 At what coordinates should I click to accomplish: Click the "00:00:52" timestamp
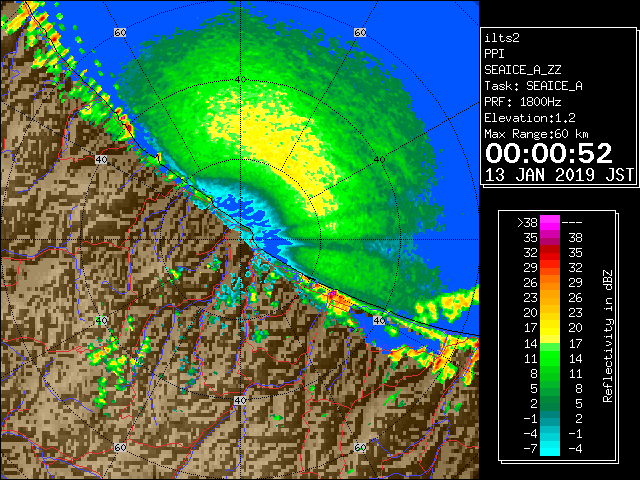(549, 153)
